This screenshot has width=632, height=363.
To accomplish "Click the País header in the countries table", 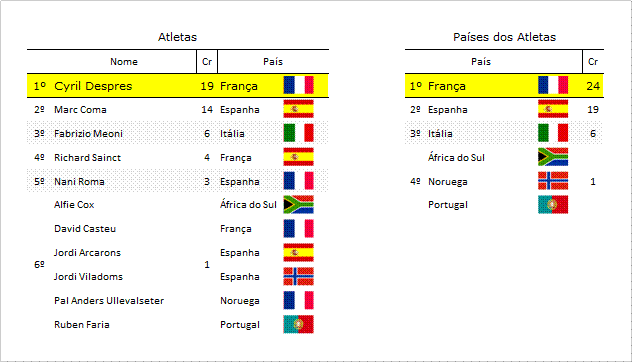I will click(481, 62).
